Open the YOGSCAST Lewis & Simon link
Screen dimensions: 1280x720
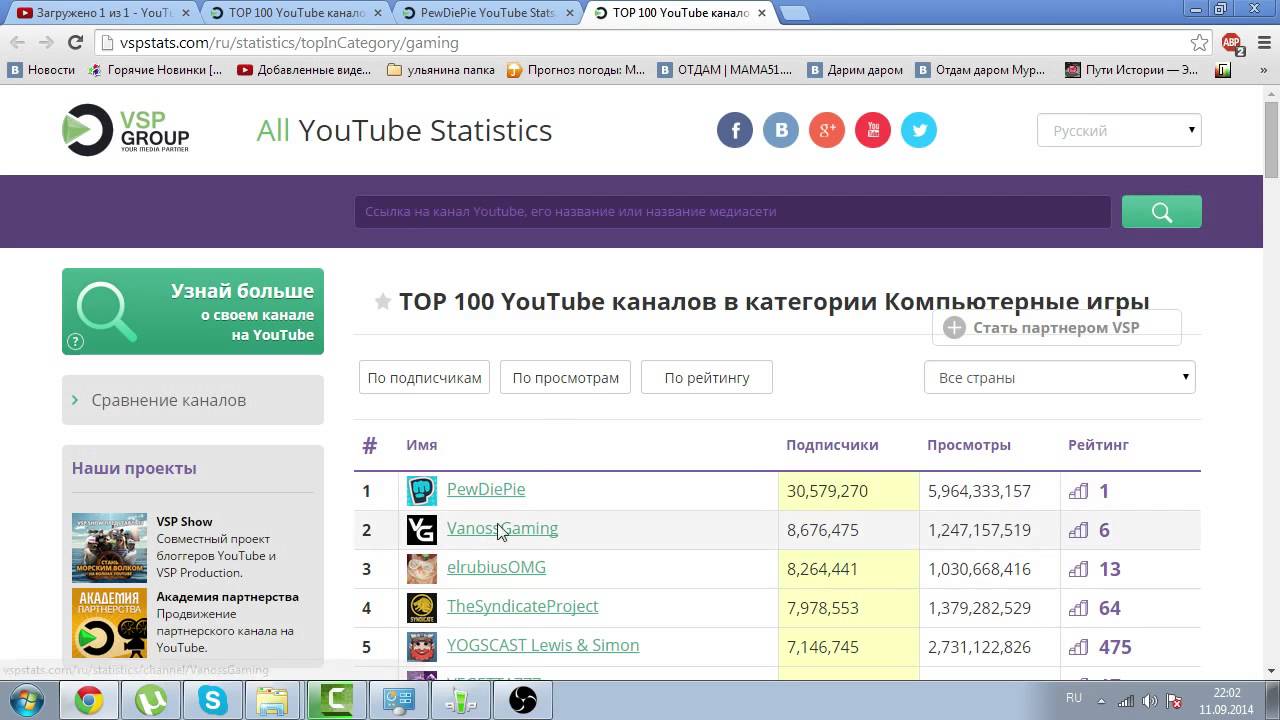(x=543, y=645)
